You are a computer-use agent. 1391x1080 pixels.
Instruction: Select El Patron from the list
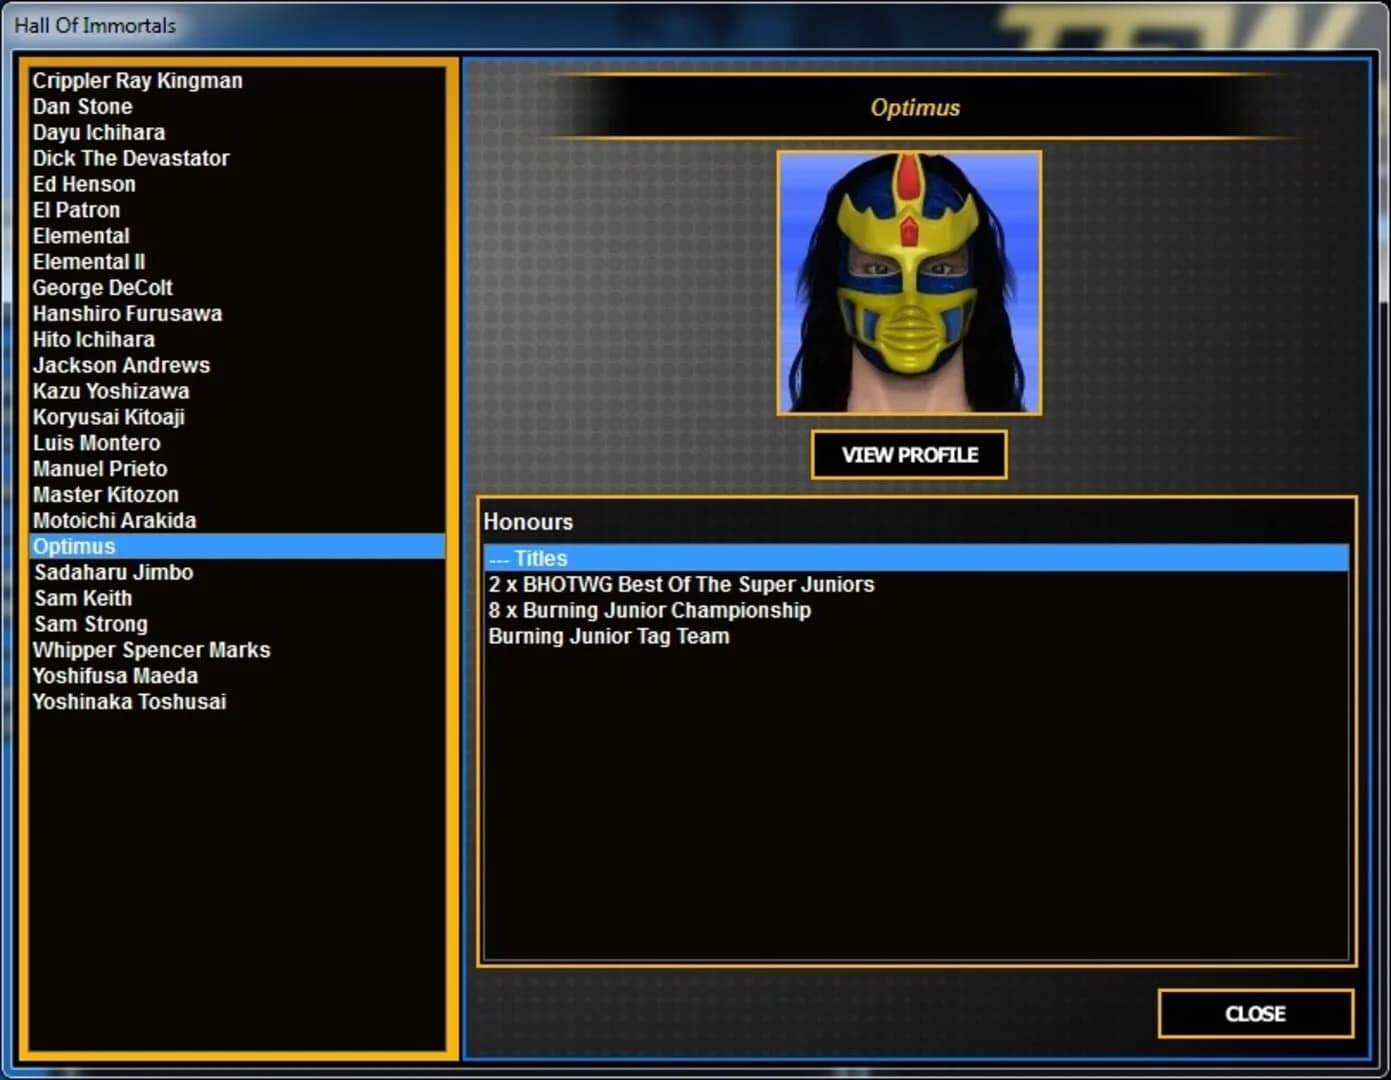click(x=77, y=210)
